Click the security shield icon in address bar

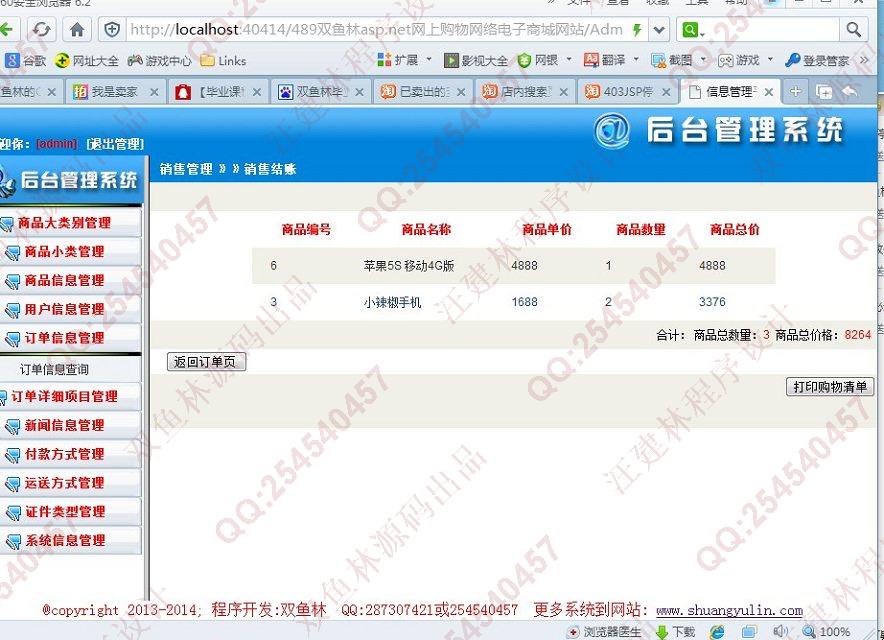[x=112, y=30]
